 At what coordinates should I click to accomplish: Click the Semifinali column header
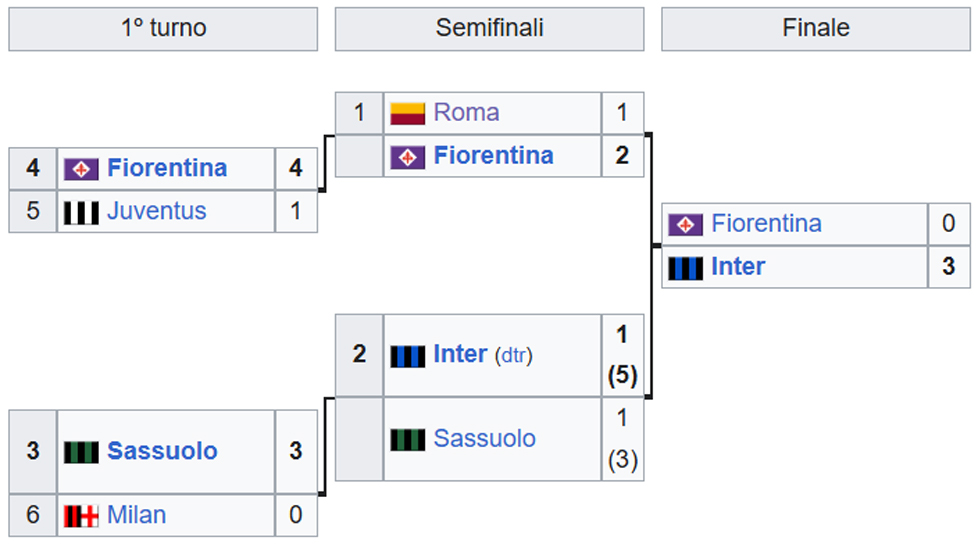pos(490,29)
